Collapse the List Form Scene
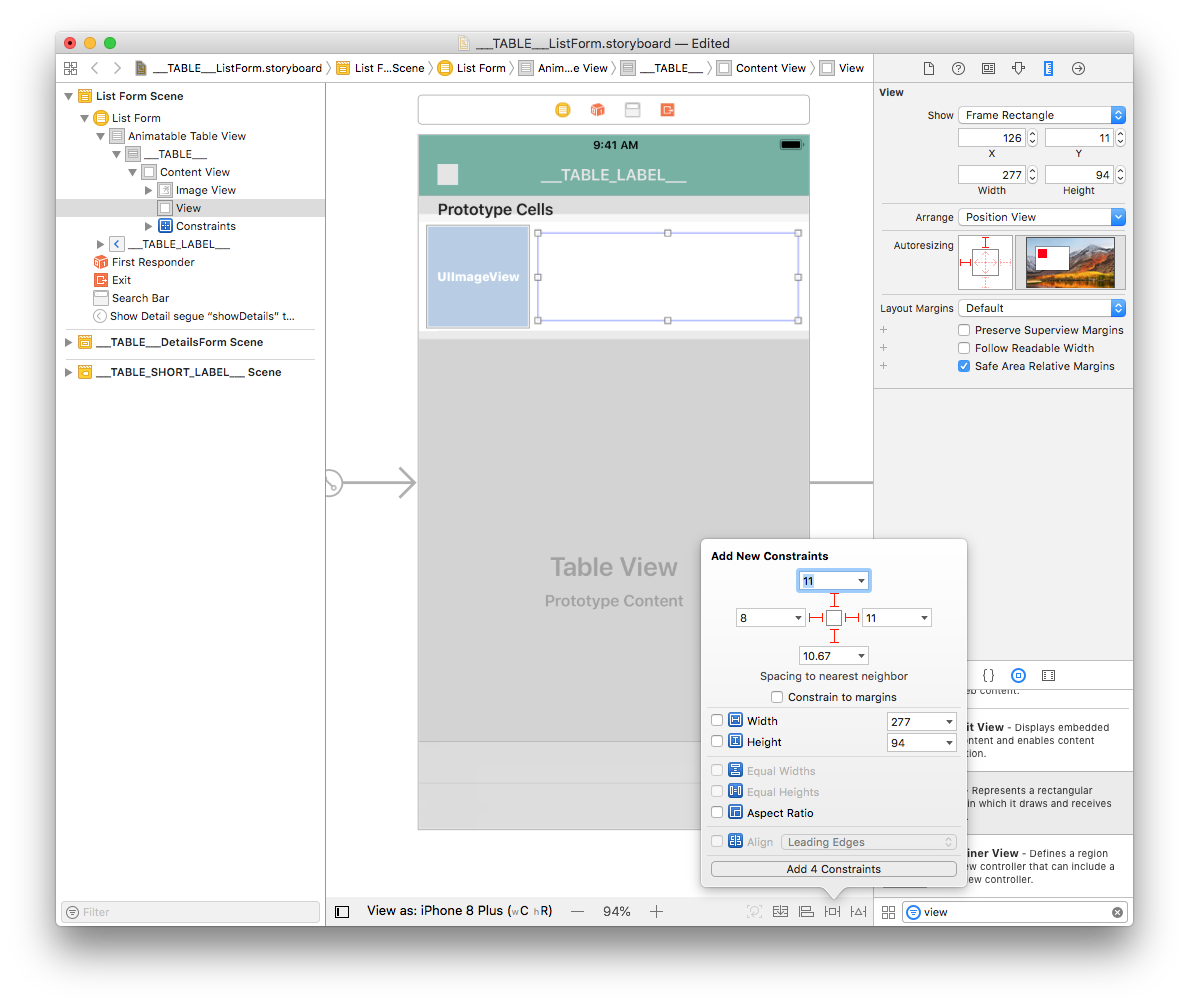 [x=69, y=96]
